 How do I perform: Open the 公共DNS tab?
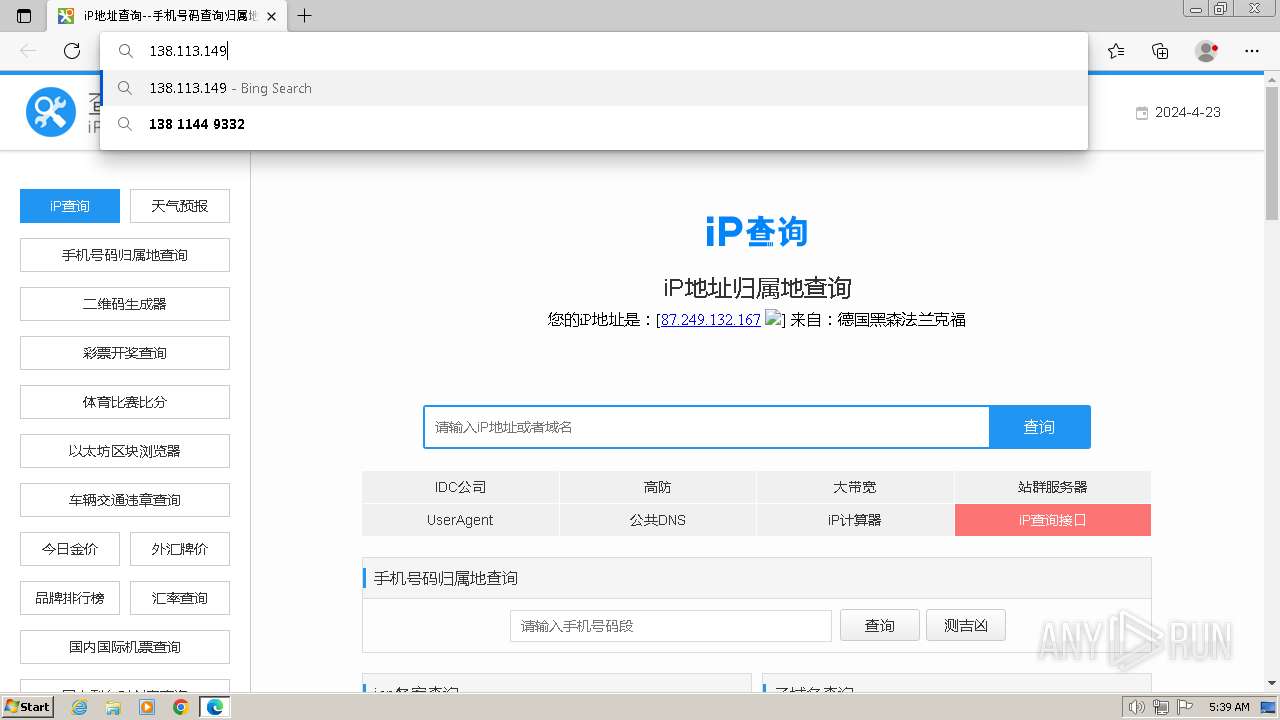658,520
